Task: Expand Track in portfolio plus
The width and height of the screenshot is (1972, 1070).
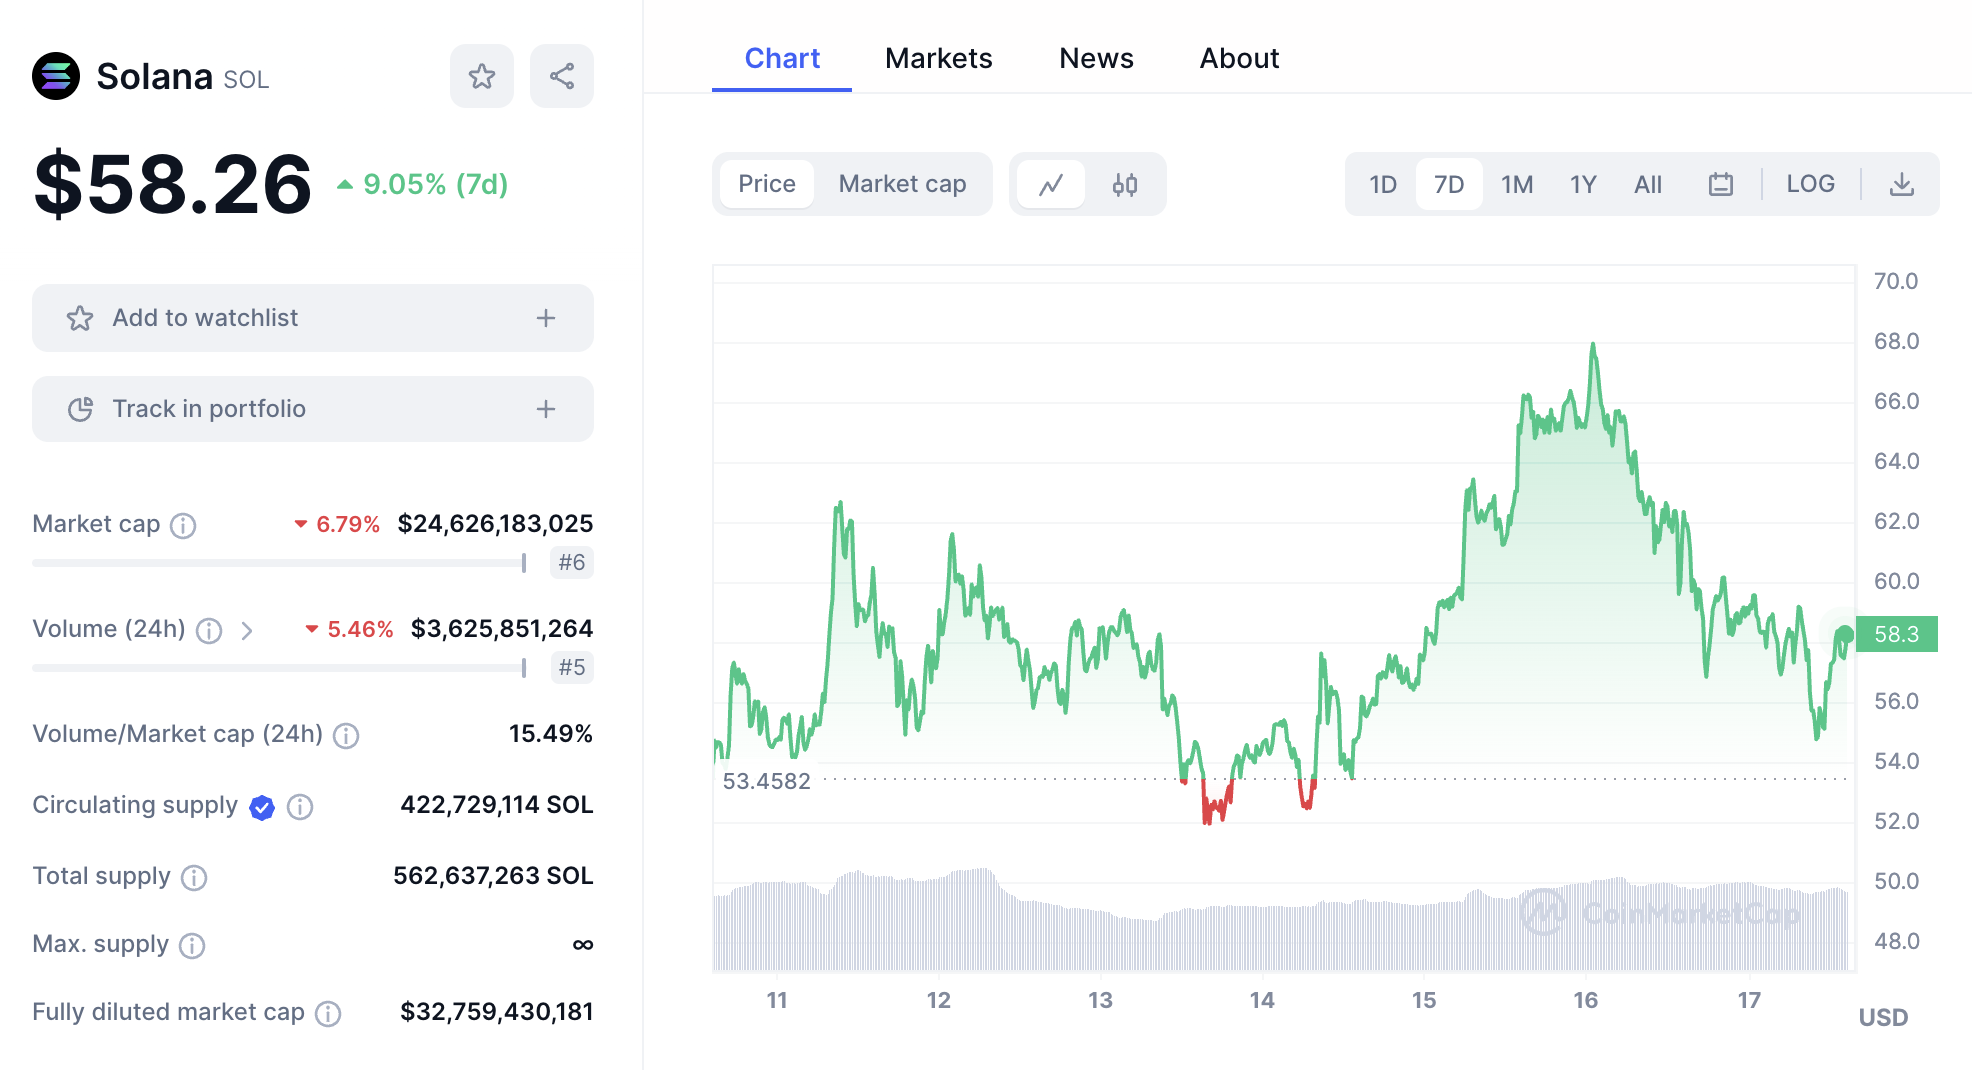Action: click(x=545, y=409)
